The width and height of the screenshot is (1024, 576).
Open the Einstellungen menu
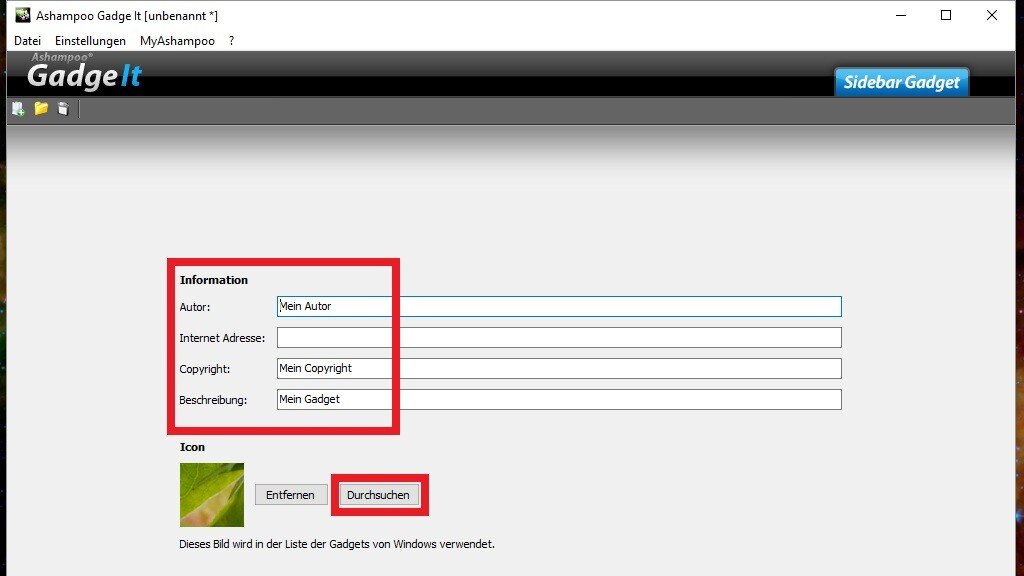(x=90, y=40)
